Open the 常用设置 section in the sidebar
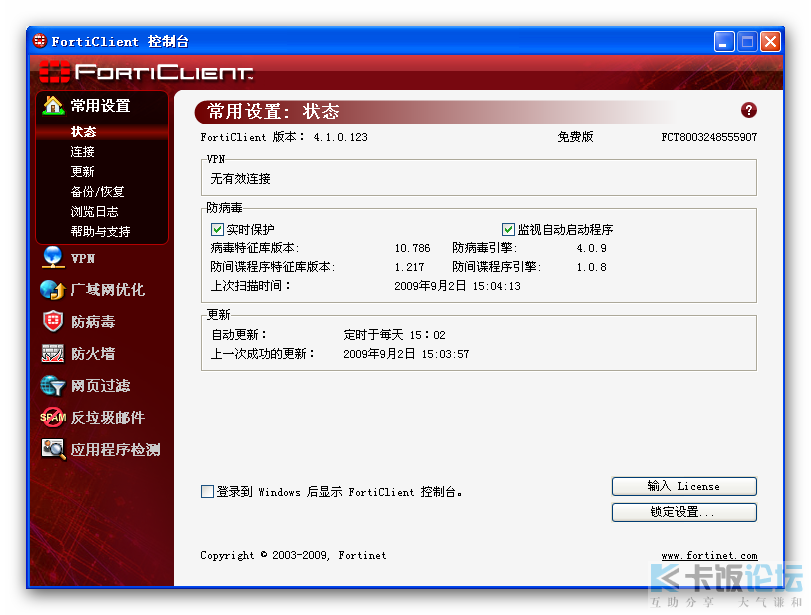Viewport: 811px width, 615px height. click(100, 106)
